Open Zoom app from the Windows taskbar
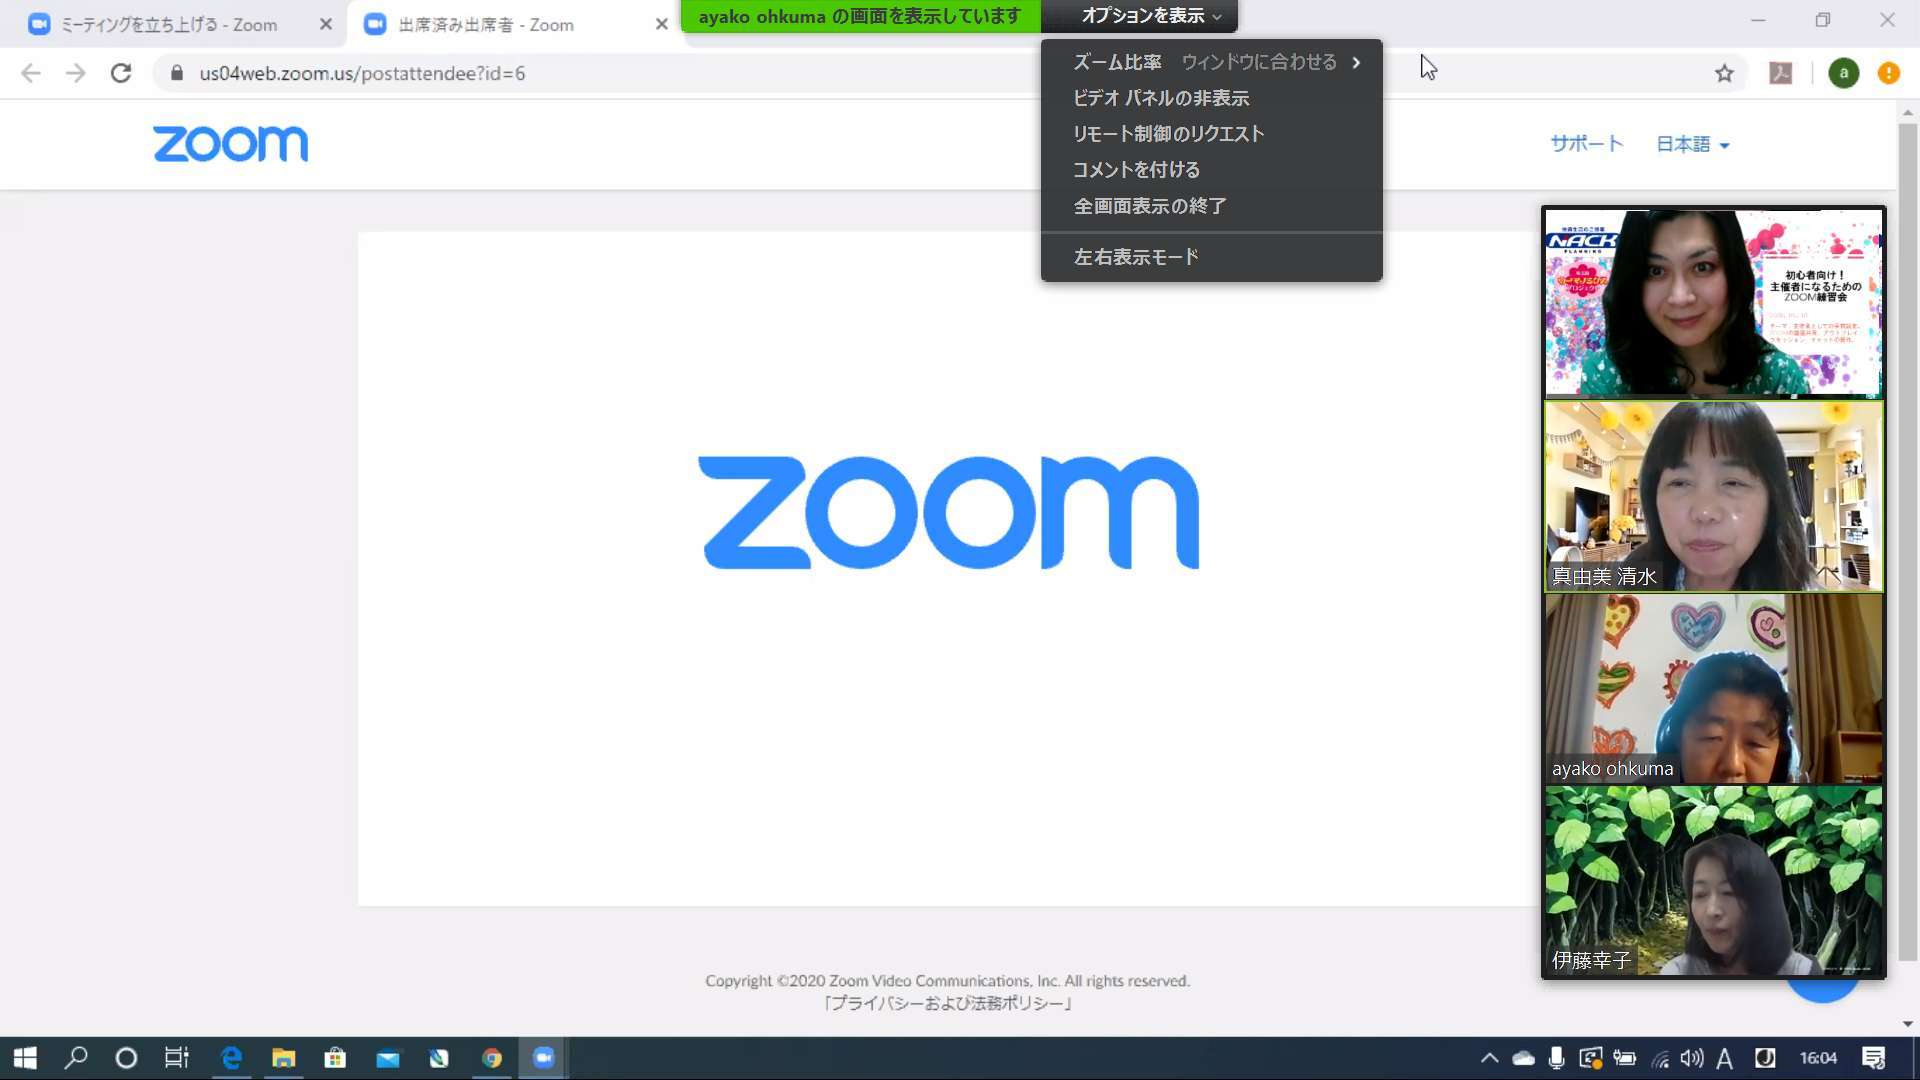The width and height of the screenshot is (1920, 1080). [x=543, y=1058]
